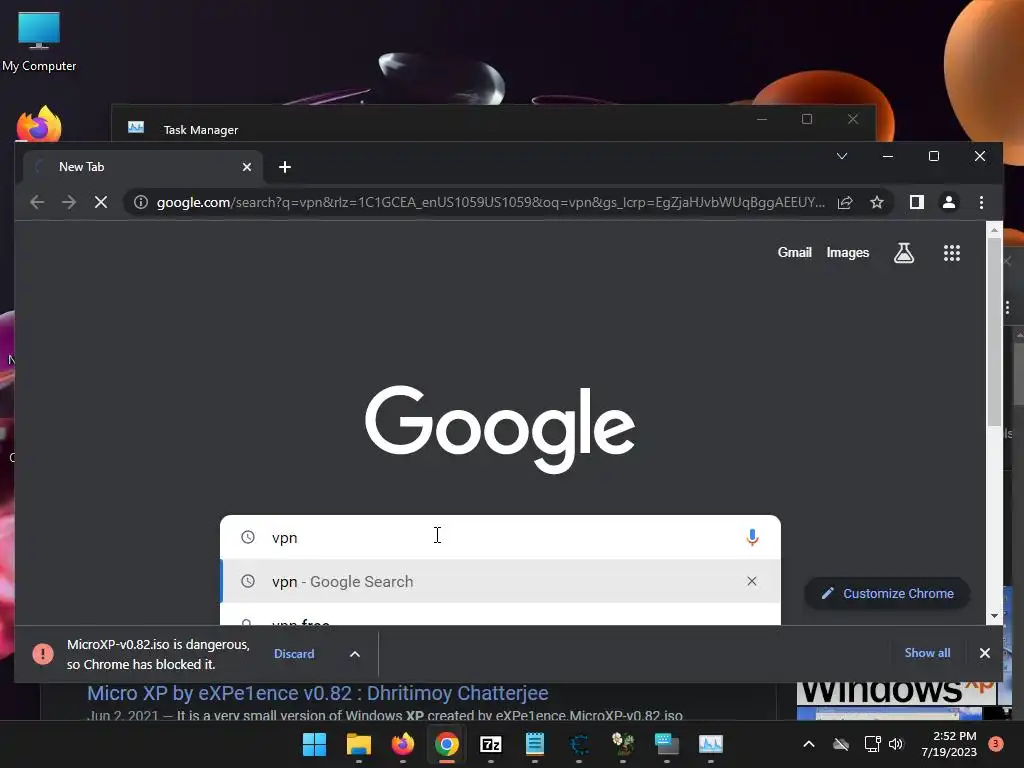Show hidden system tray icons

point(808,744)
